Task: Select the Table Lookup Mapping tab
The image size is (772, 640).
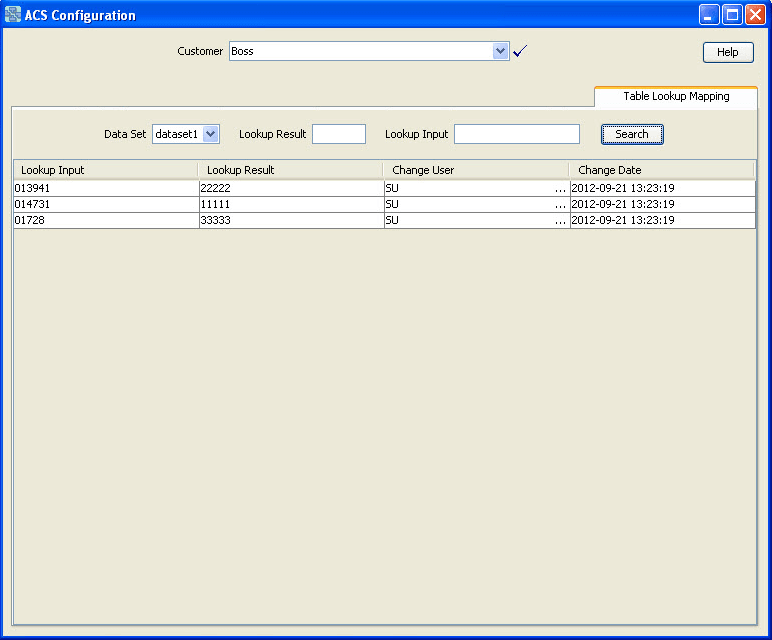Action: tap(676, 96)
